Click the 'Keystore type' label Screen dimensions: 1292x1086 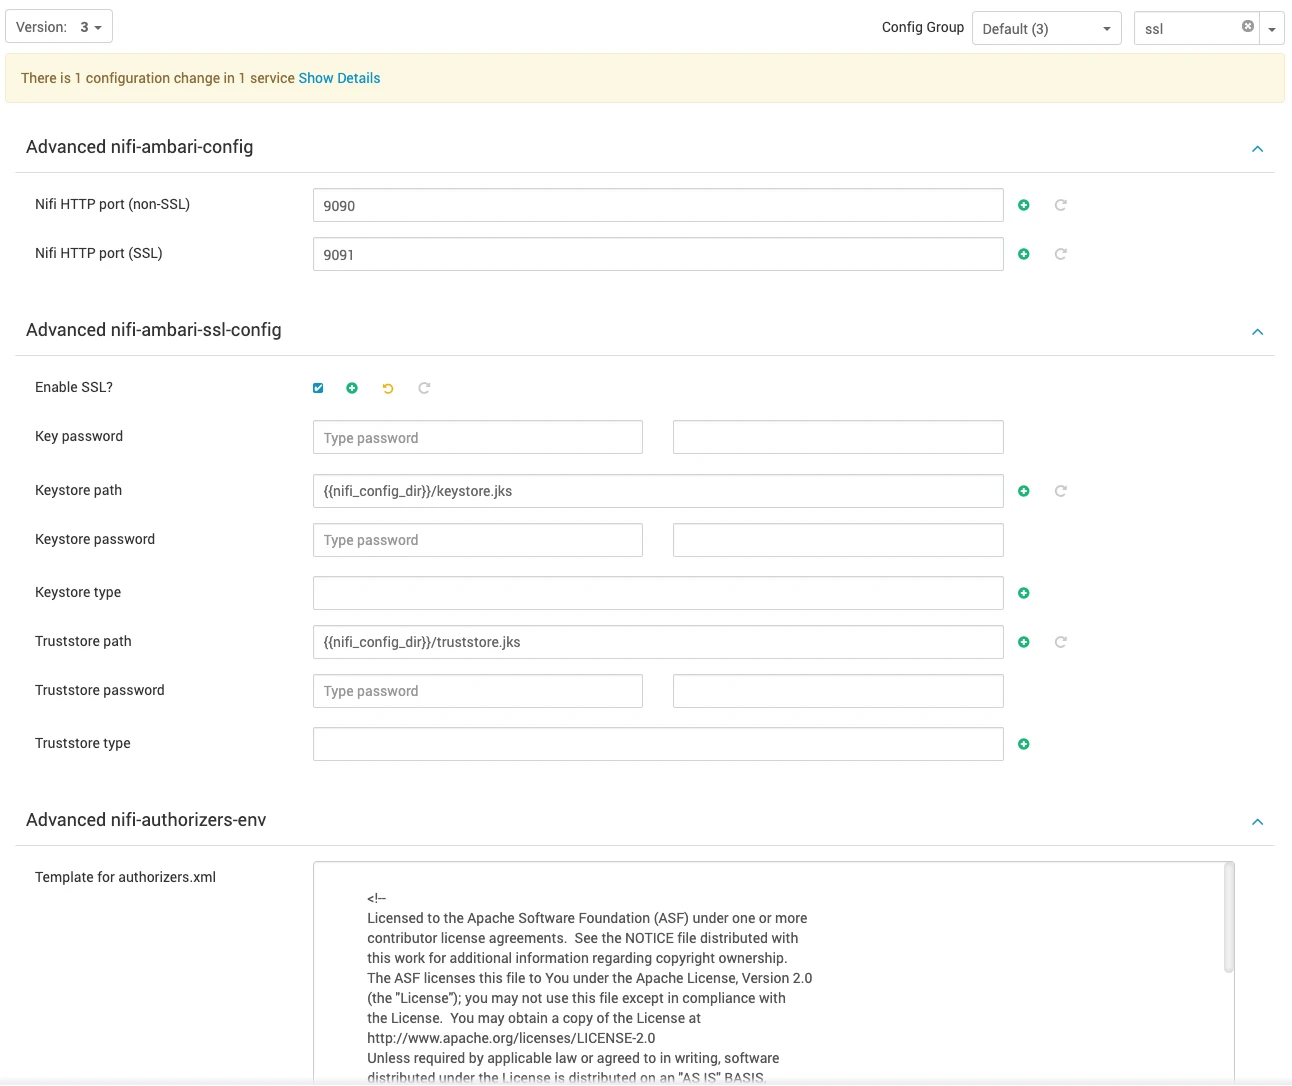tap(78, 592)
